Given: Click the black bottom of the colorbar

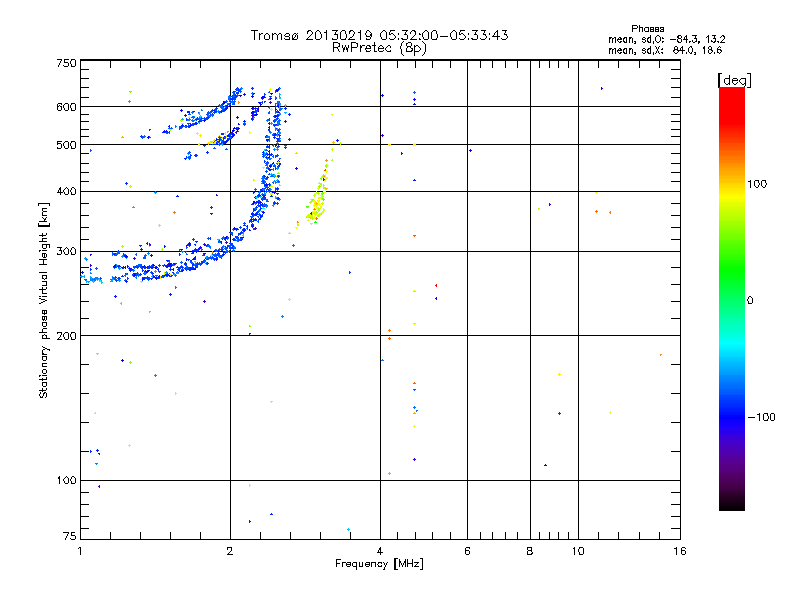Looking at the screenshot, I should point(732,503).
